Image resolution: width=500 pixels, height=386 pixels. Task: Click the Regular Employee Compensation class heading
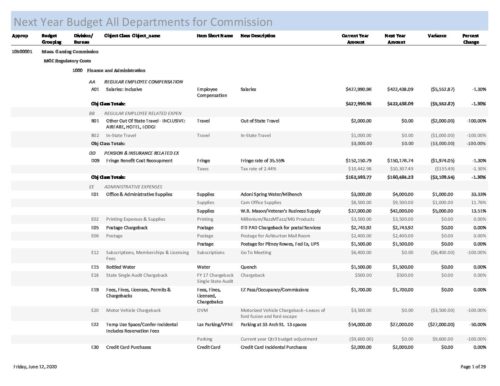pos(143,82)
